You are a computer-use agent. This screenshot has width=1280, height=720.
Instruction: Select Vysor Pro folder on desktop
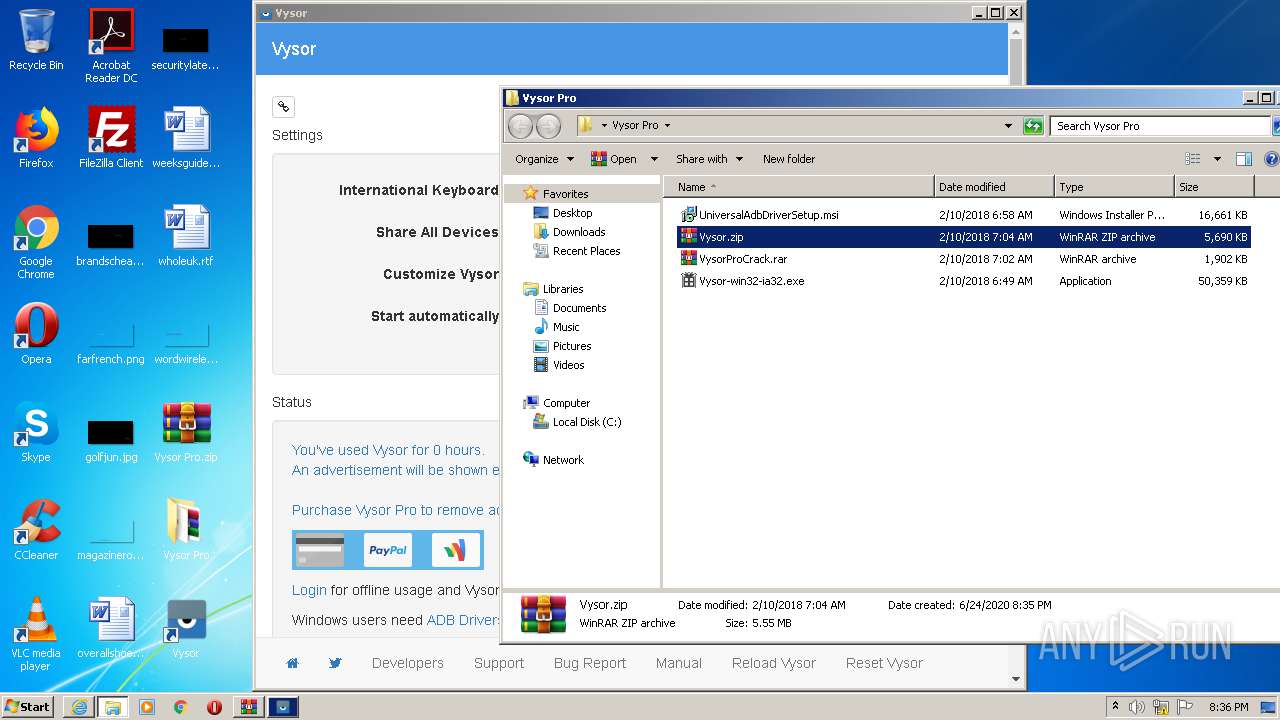(186, 530)
